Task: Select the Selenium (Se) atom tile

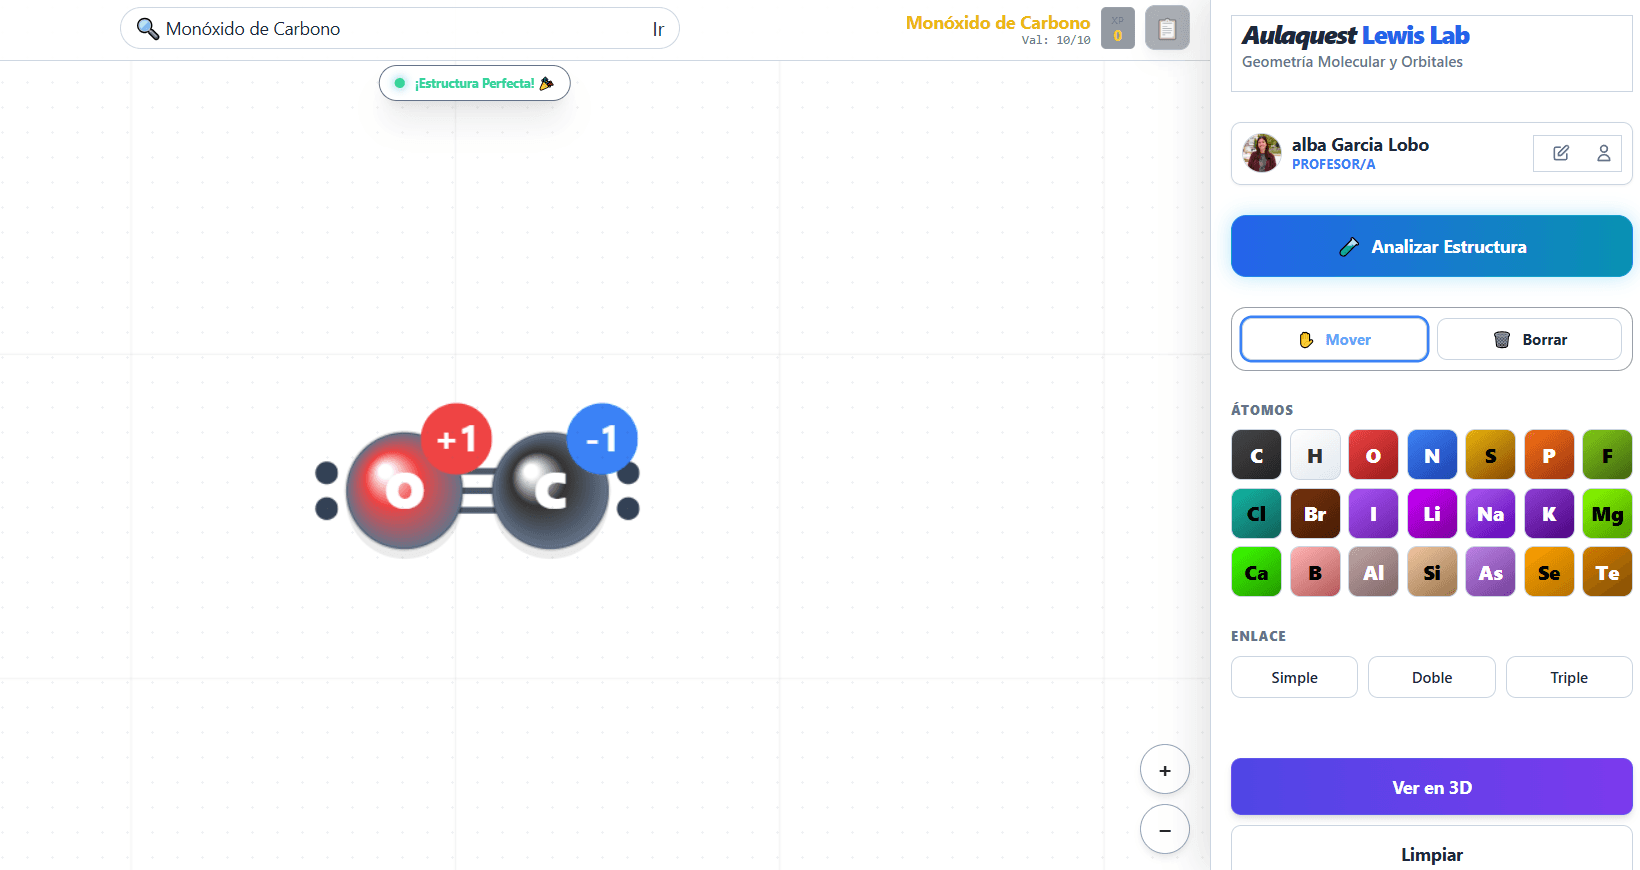Action: pos(1549,572)
